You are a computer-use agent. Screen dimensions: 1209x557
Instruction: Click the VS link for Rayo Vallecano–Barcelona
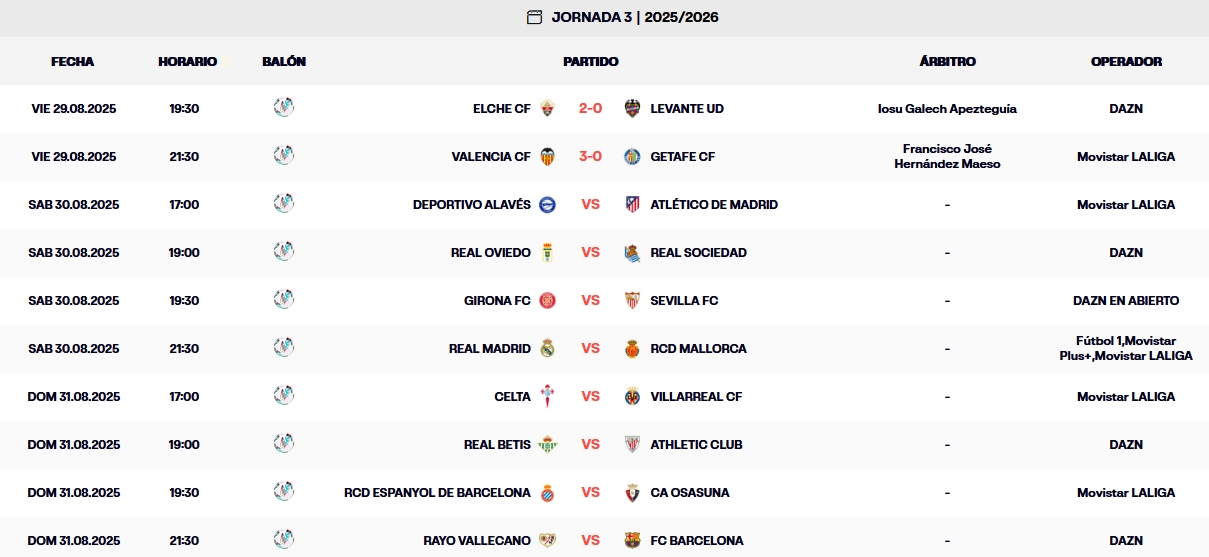click(x=590, y=540)
